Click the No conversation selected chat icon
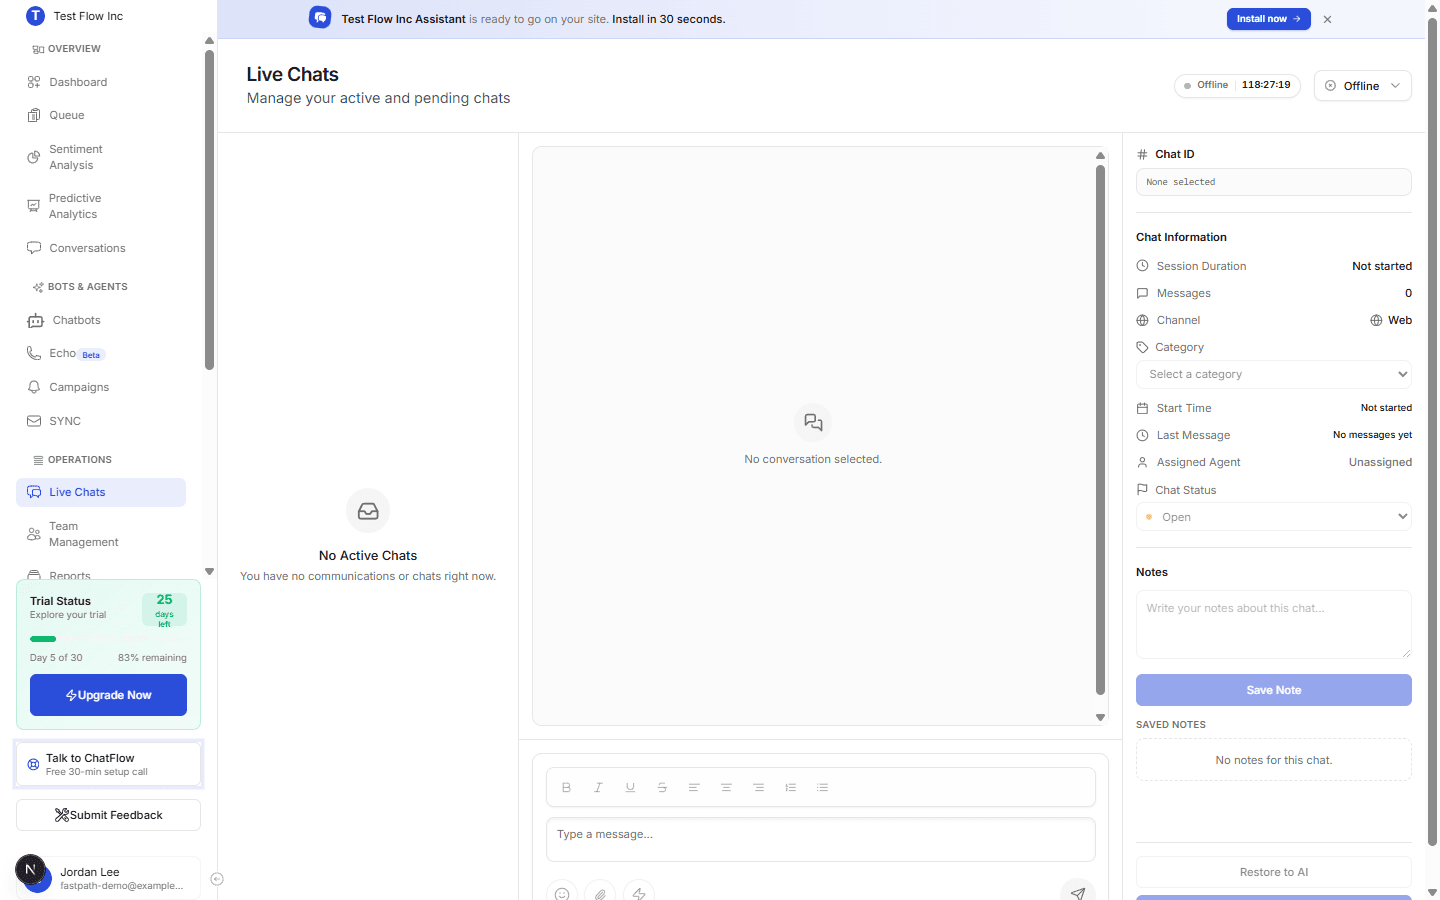This screenshot has width=1440, height=900. click(813, 422)
